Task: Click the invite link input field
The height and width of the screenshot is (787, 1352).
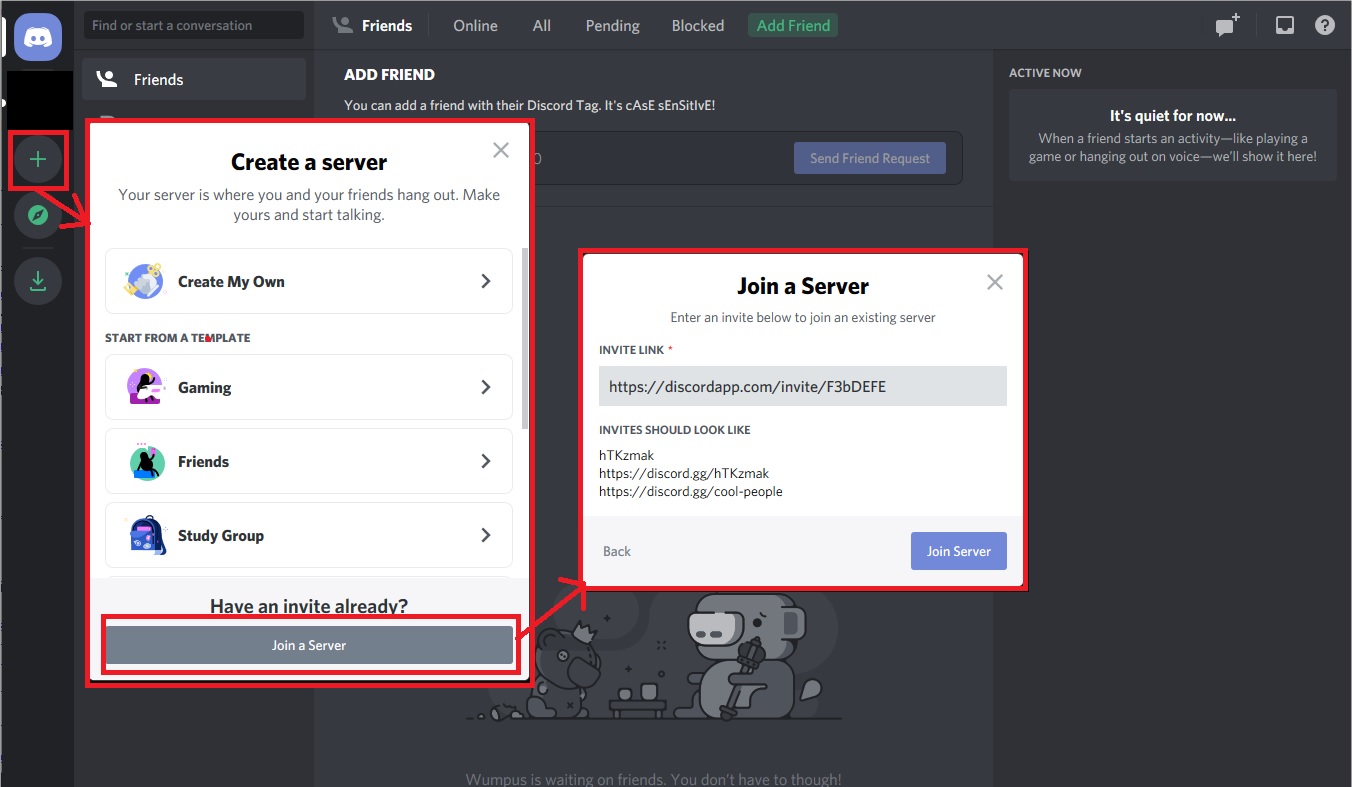Action: (802, 386)
